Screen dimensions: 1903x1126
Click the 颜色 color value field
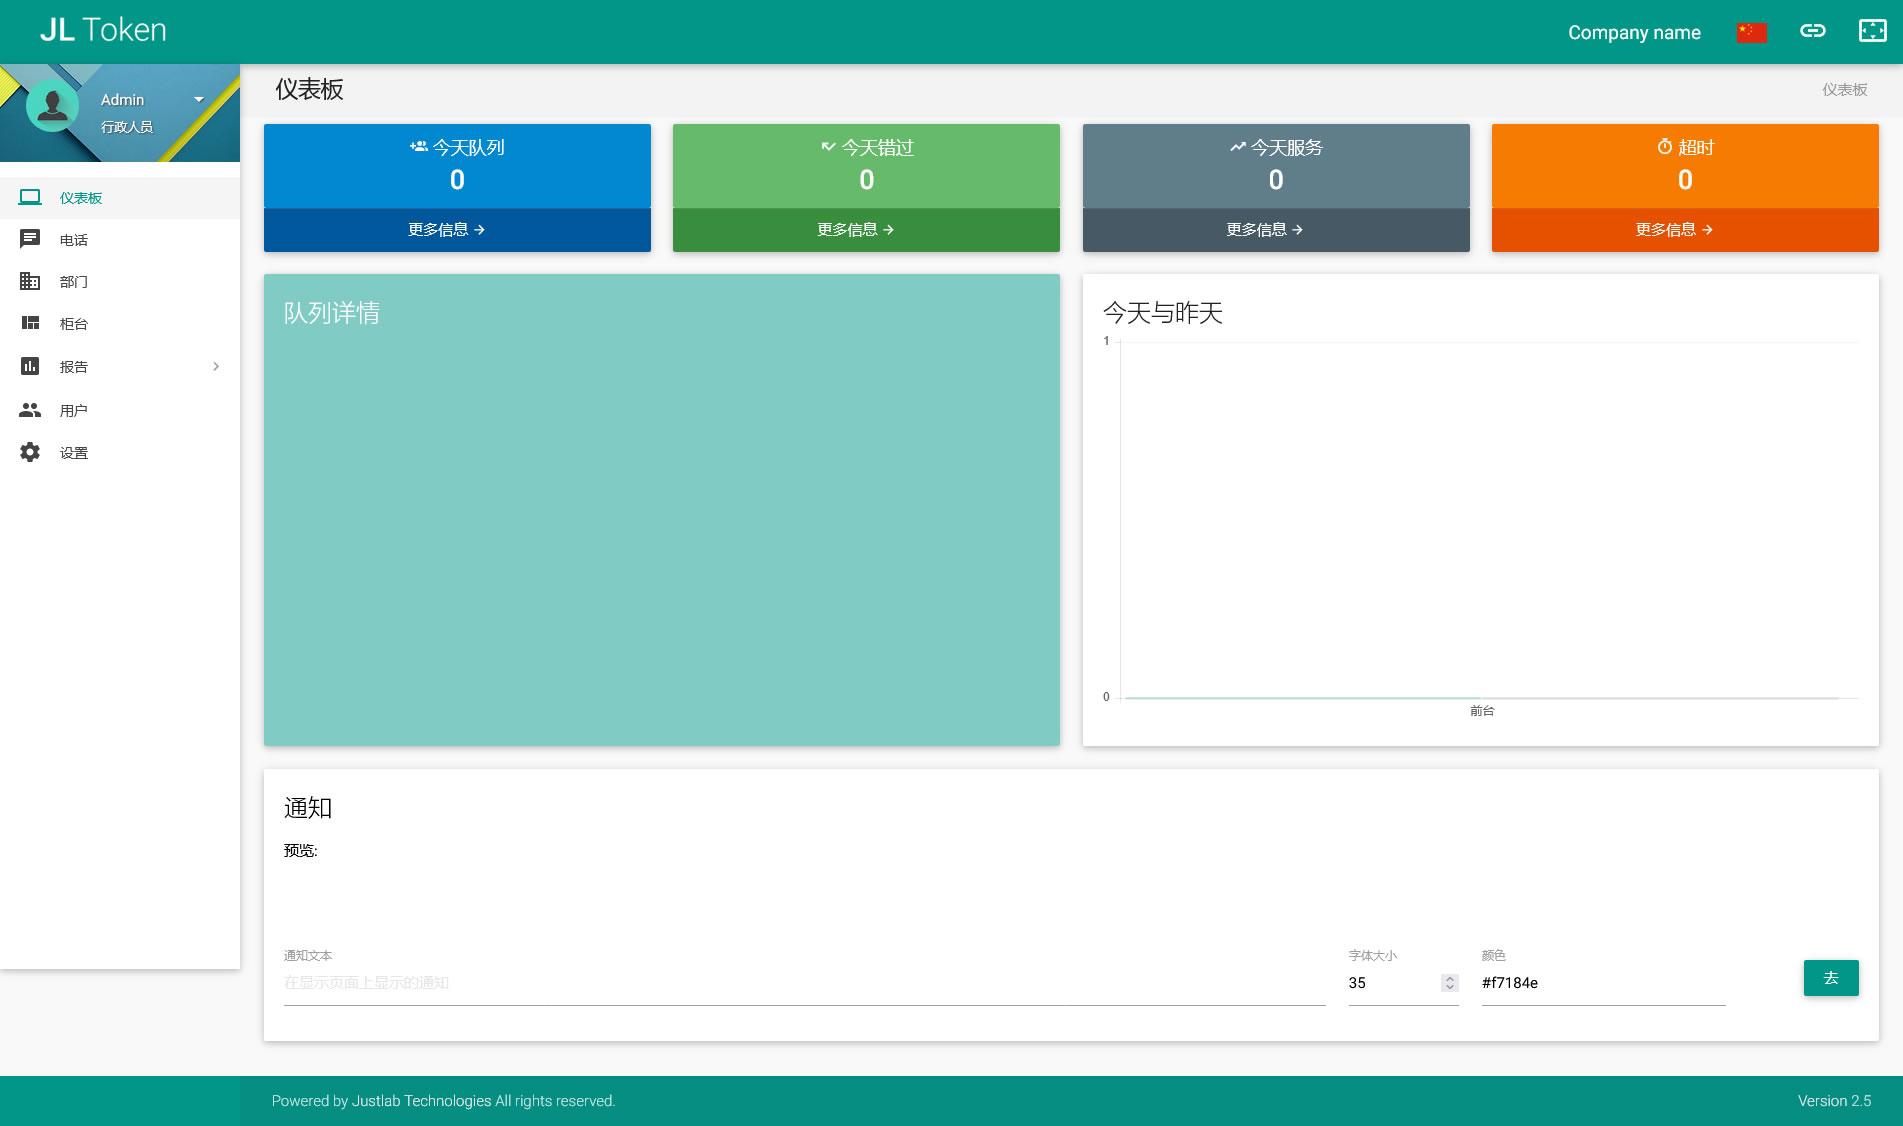point(1602,983)
